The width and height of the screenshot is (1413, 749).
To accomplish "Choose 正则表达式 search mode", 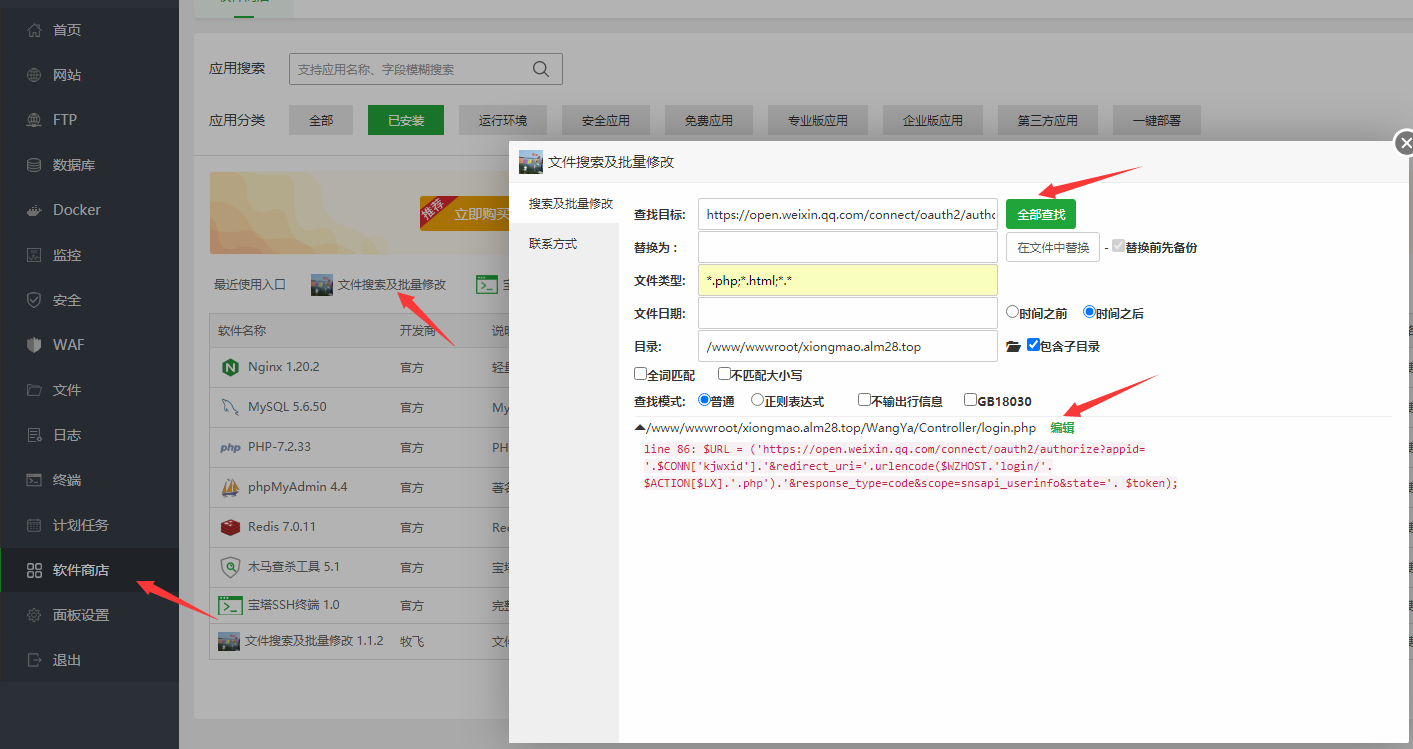I will coord(757,400).
